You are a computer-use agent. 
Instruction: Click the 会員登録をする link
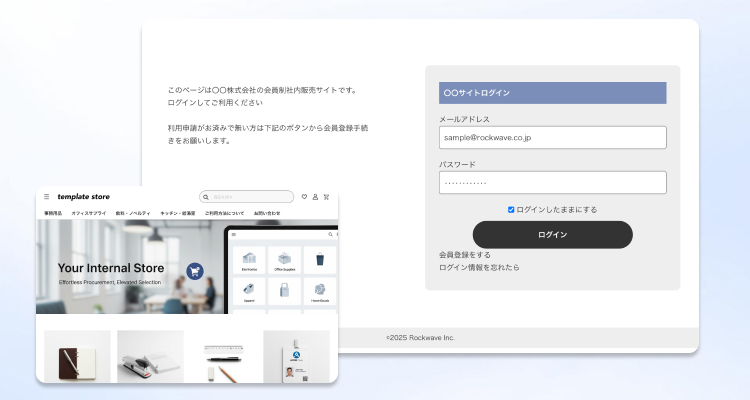(x=465, y=255)
